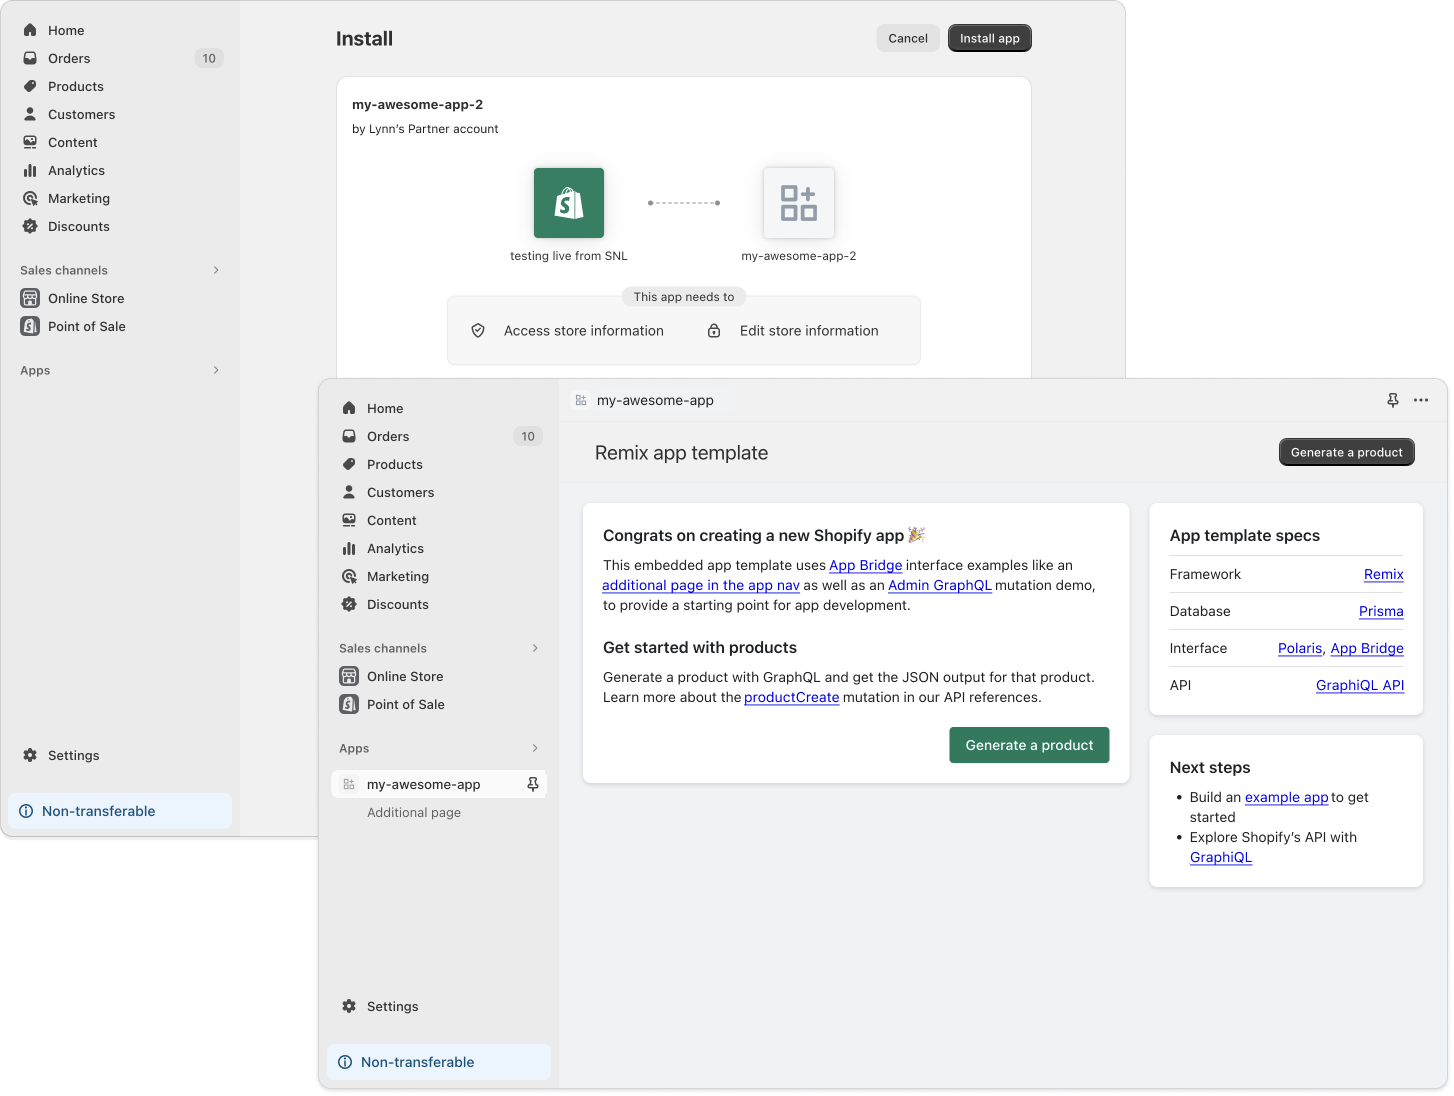
Task: Expand the Apps section in front sidebar
Action: point(535,748)
